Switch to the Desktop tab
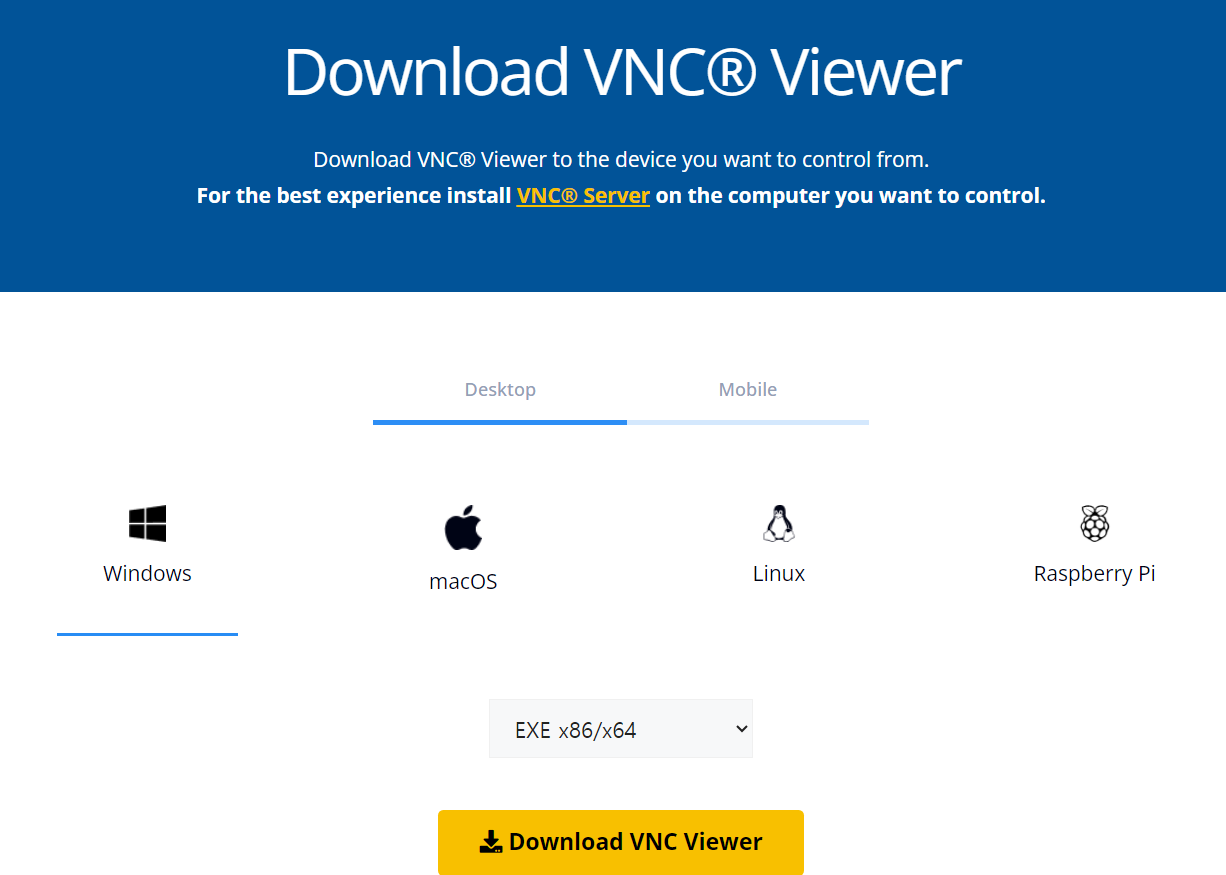Viewport: 1226px width, 875px height. coord(500,390)
